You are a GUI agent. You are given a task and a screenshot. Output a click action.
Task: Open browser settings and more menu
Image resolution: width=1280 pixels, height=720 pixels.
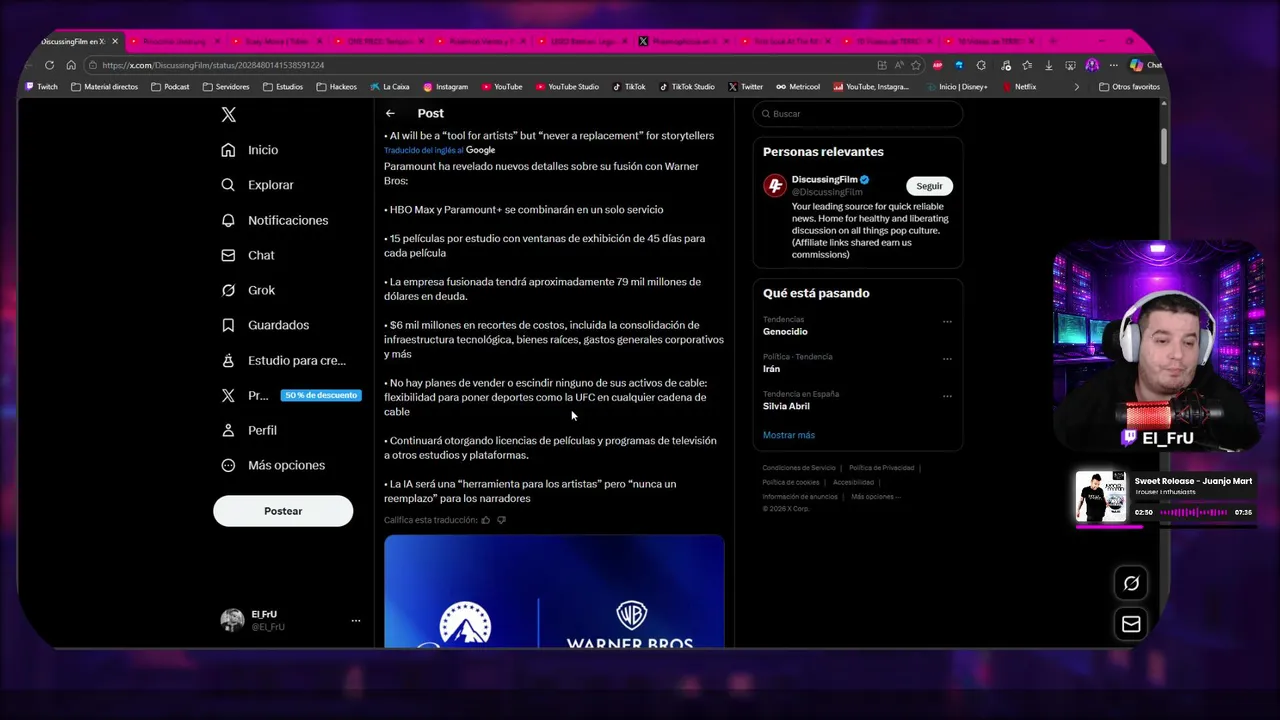point(1113,65)
